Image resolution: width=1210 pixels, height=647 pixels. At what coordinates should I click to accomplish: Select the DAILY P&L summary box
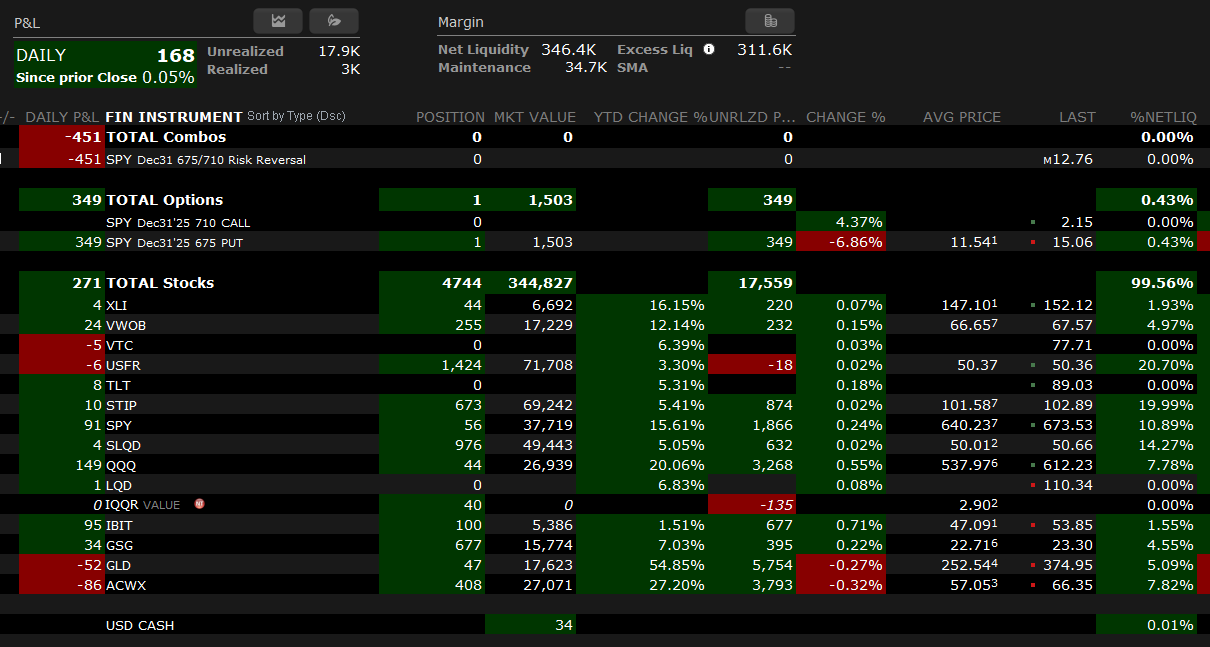[x=105, y=65]
